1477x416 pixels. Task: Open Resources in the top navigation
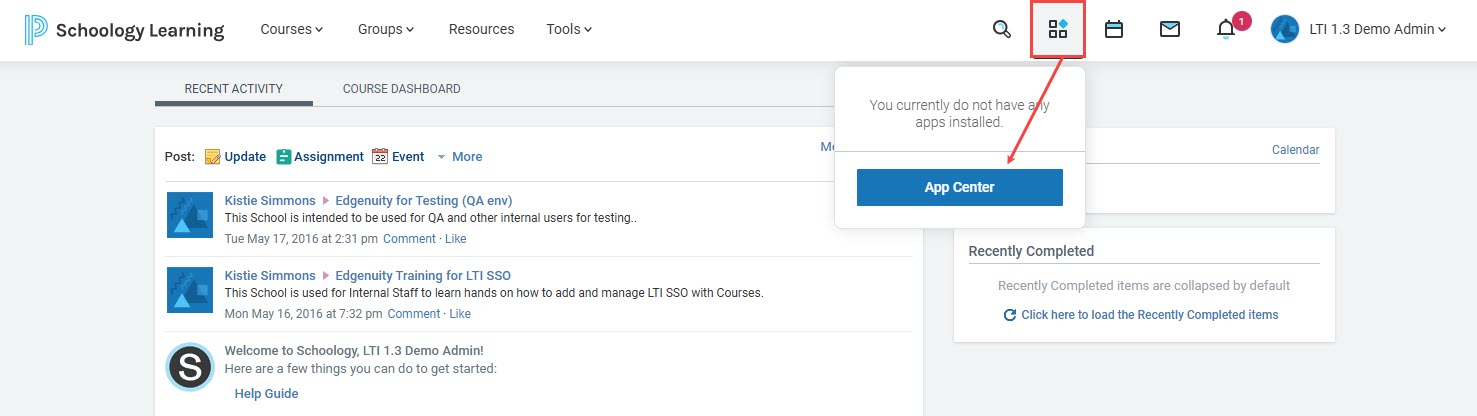pyautogui.click(x=481, y=29)
